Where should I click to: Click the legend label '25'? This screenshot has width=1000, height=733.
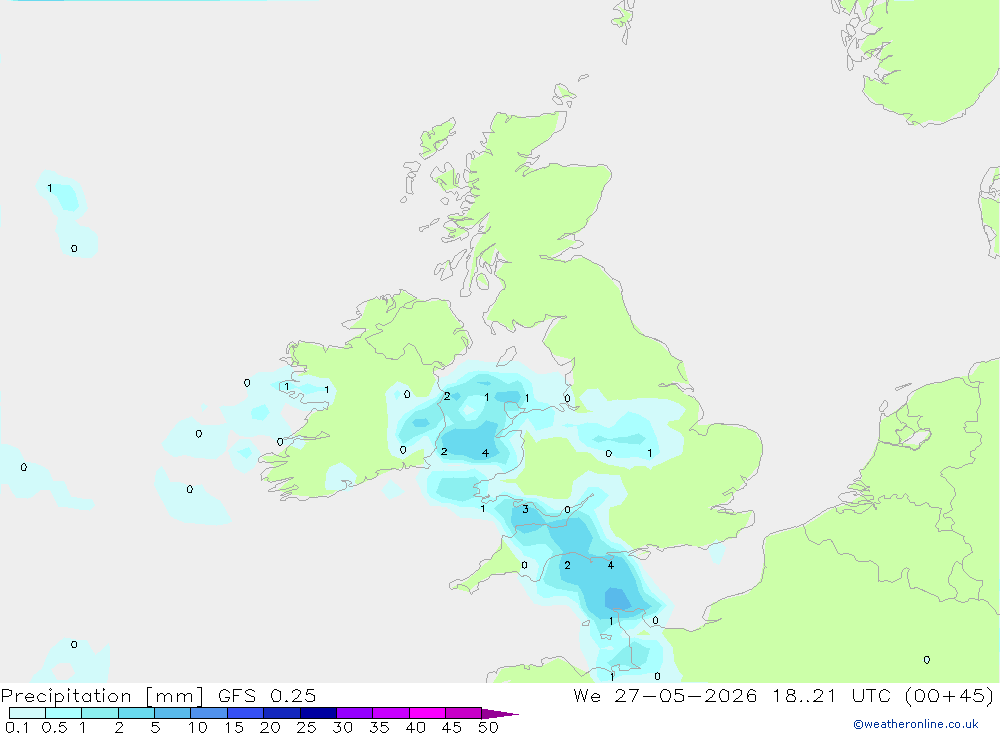pos(306,727)
